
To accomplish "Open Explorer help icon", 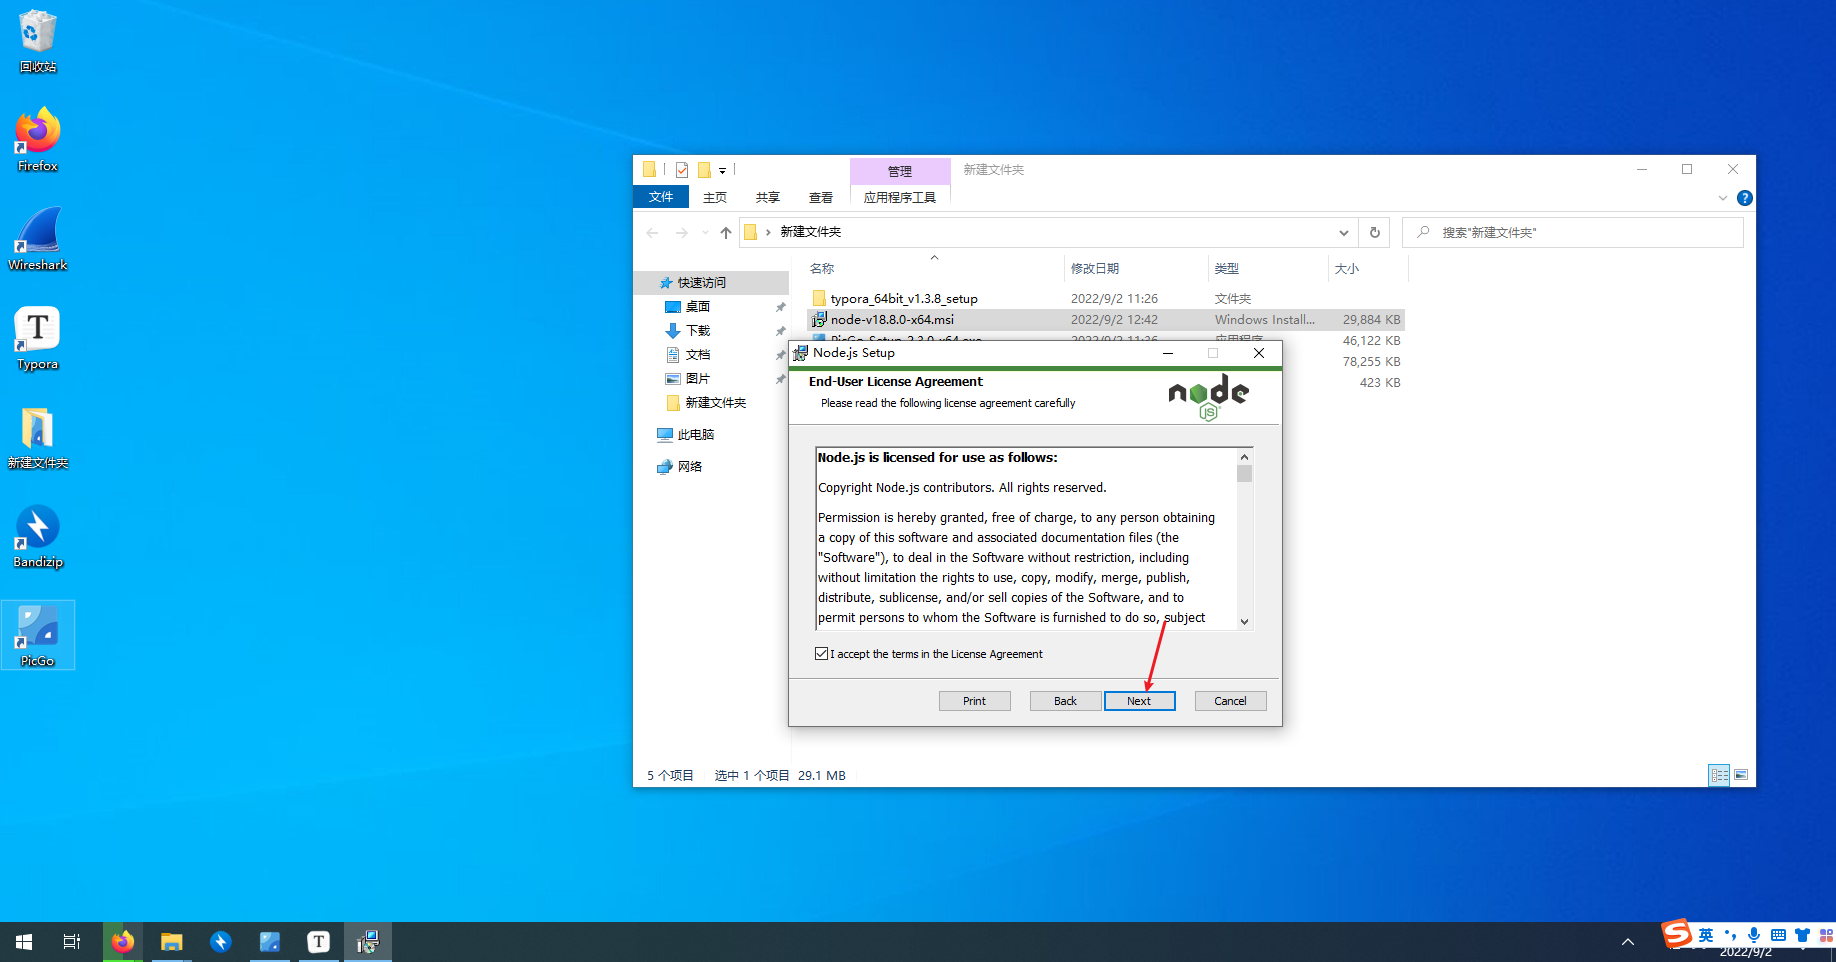I will [x=1745, y=198].
